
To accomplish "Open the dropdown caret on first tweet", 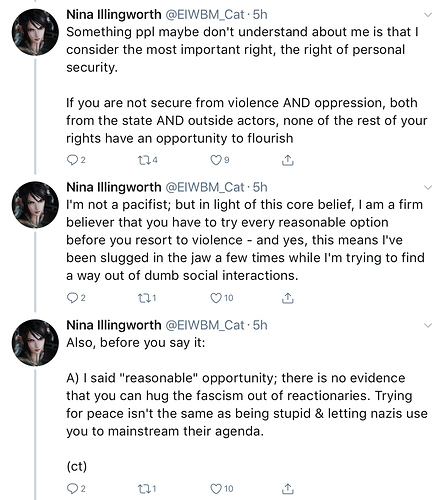I will pyautogui.click(x=428, y=15).
